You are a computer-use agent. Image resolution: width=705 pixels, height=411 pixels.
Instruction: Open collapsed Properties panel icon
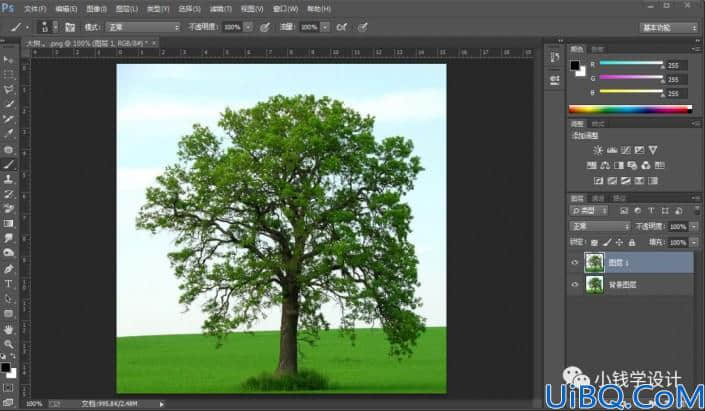554,80
